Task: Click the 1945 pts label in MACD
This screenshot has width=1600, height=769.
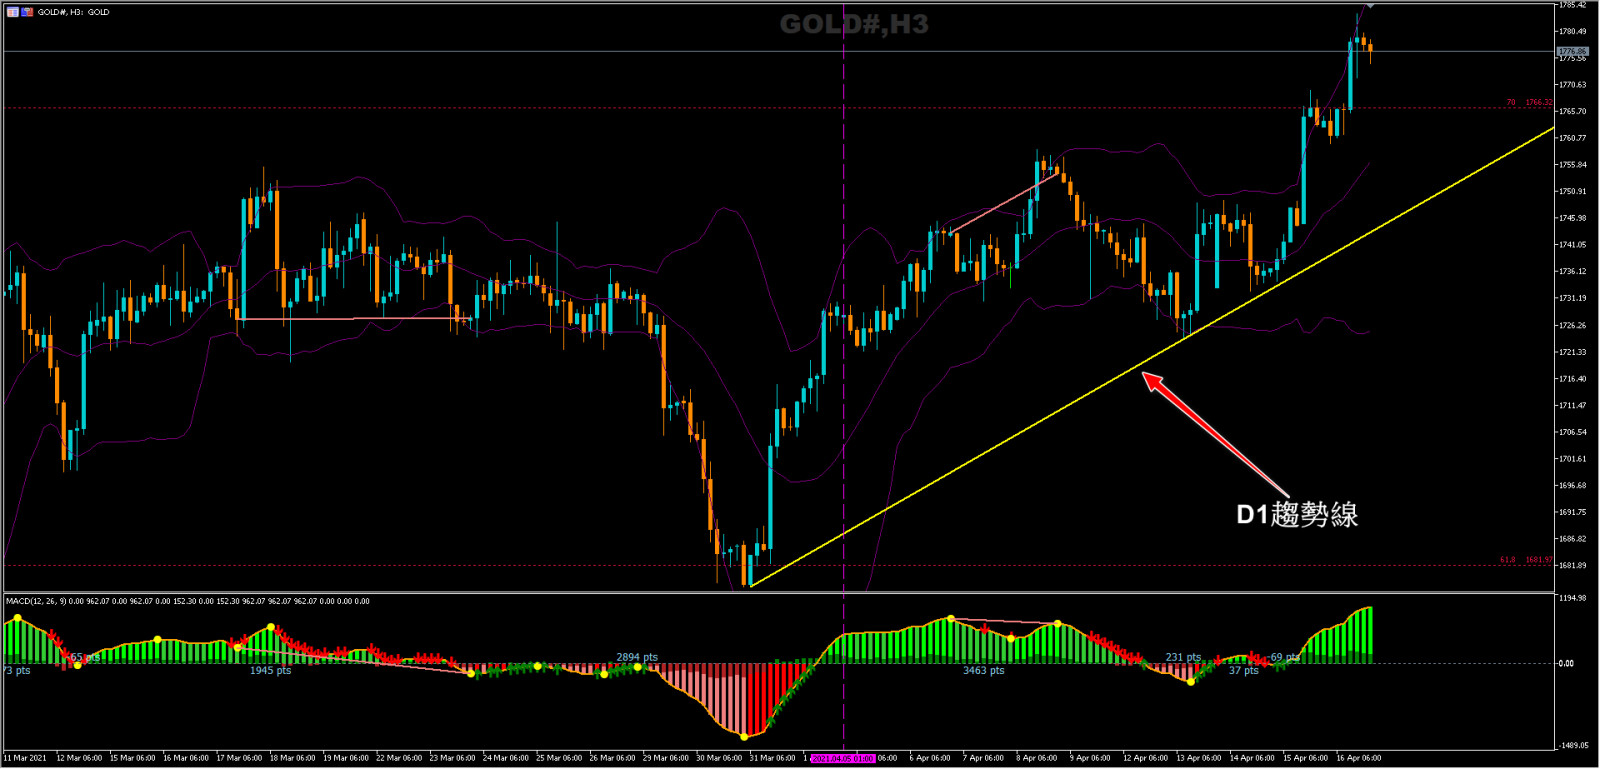Action: point(270,670)
